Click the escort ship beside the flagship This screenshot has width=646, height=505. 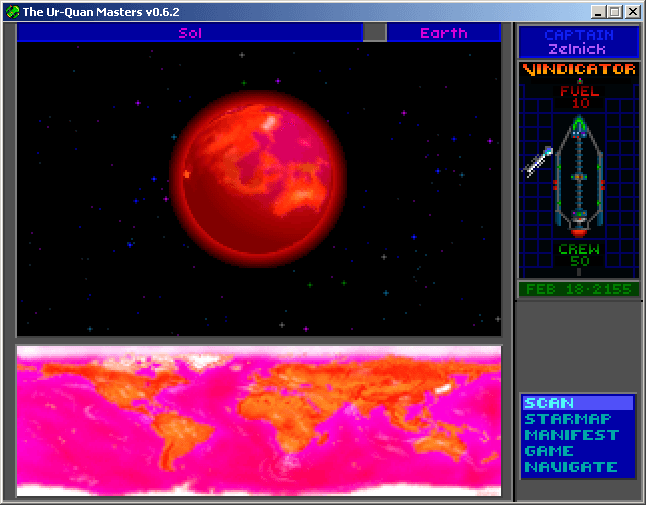[x=538, y=161]
